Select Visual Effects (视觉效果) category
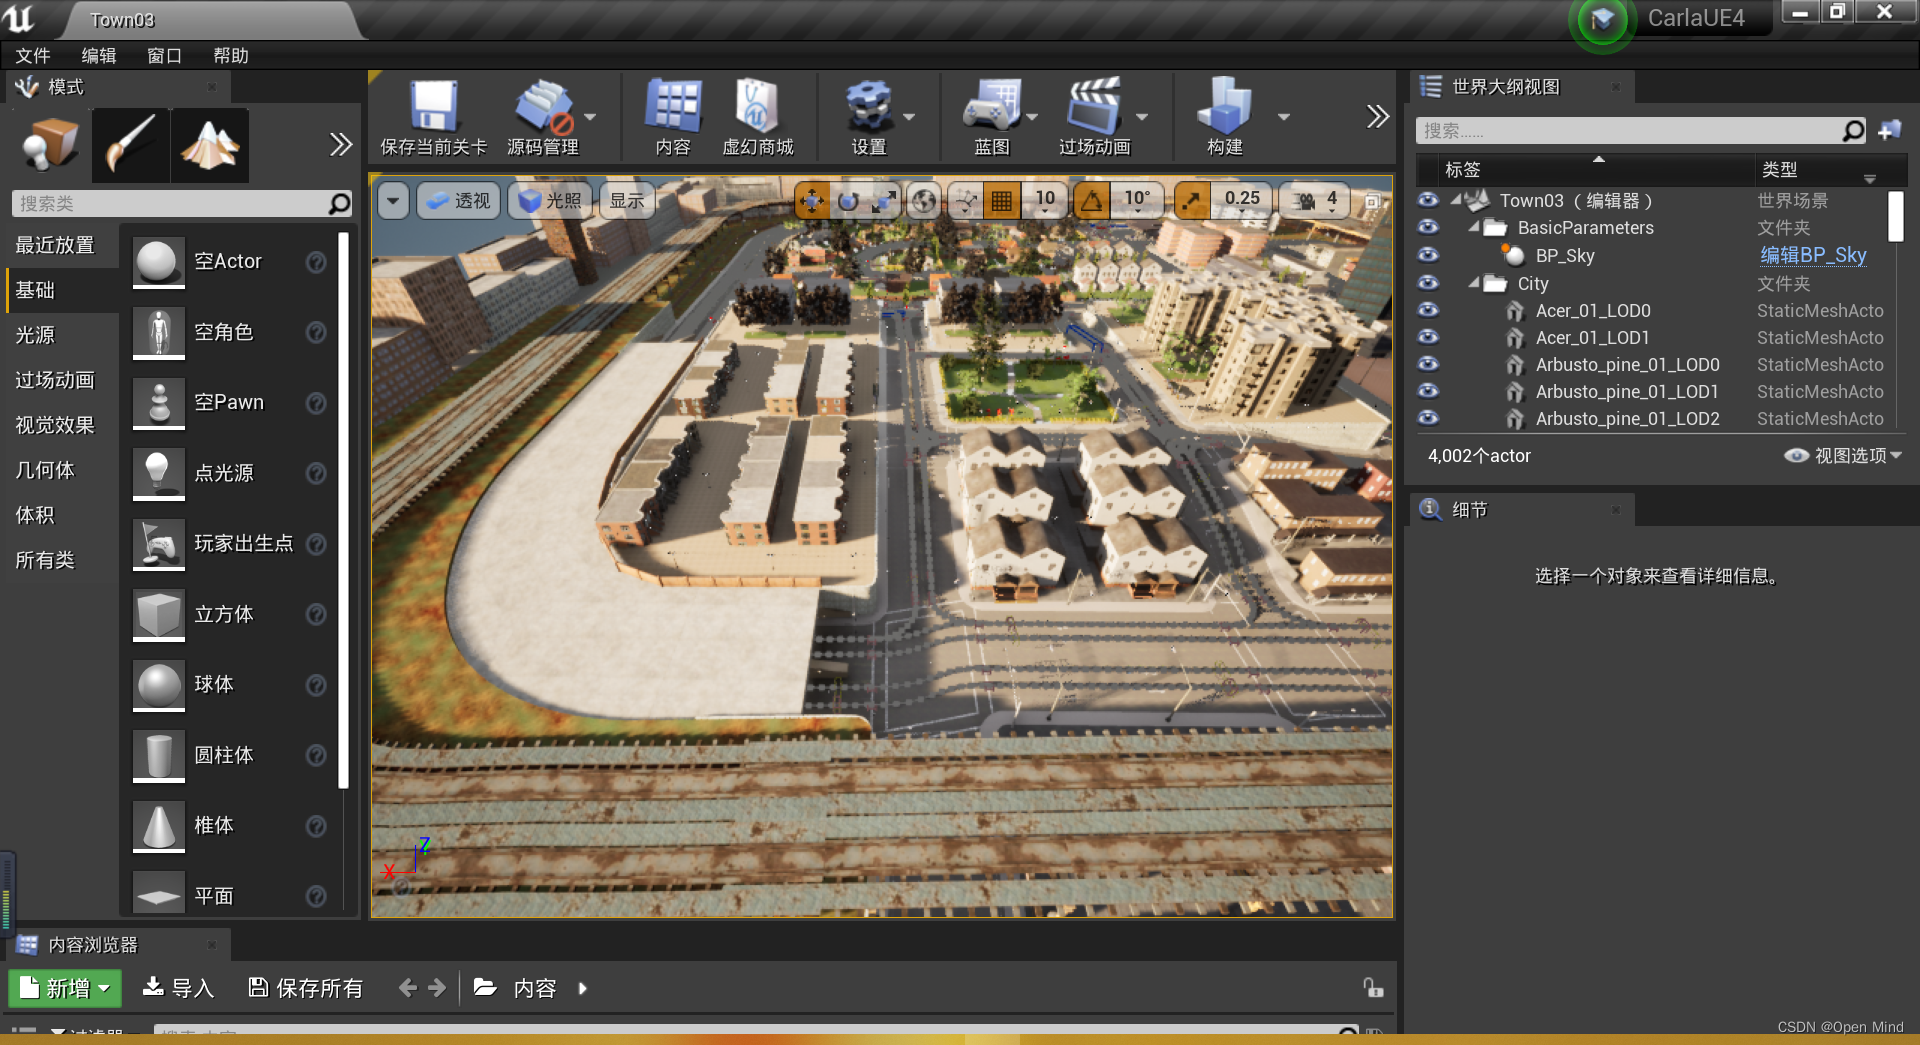Viewport: 1920px width, 1045px height. click(x=62, y=425)
